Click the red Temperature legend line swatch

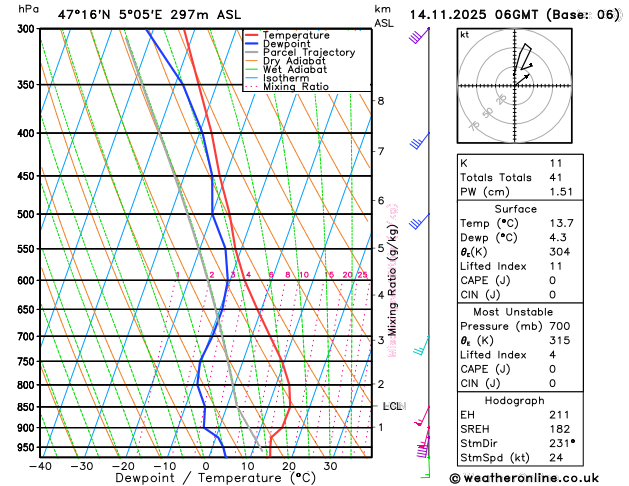tap(252, 35)
